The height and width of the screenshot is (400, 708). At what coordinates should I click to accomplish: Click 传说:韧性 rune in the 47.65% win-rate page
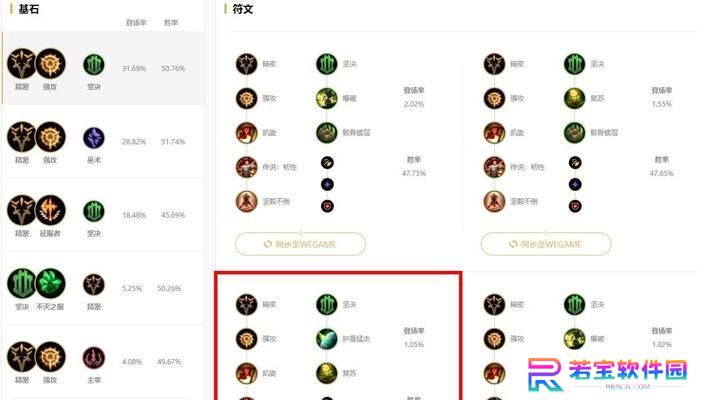click(494, 167)
